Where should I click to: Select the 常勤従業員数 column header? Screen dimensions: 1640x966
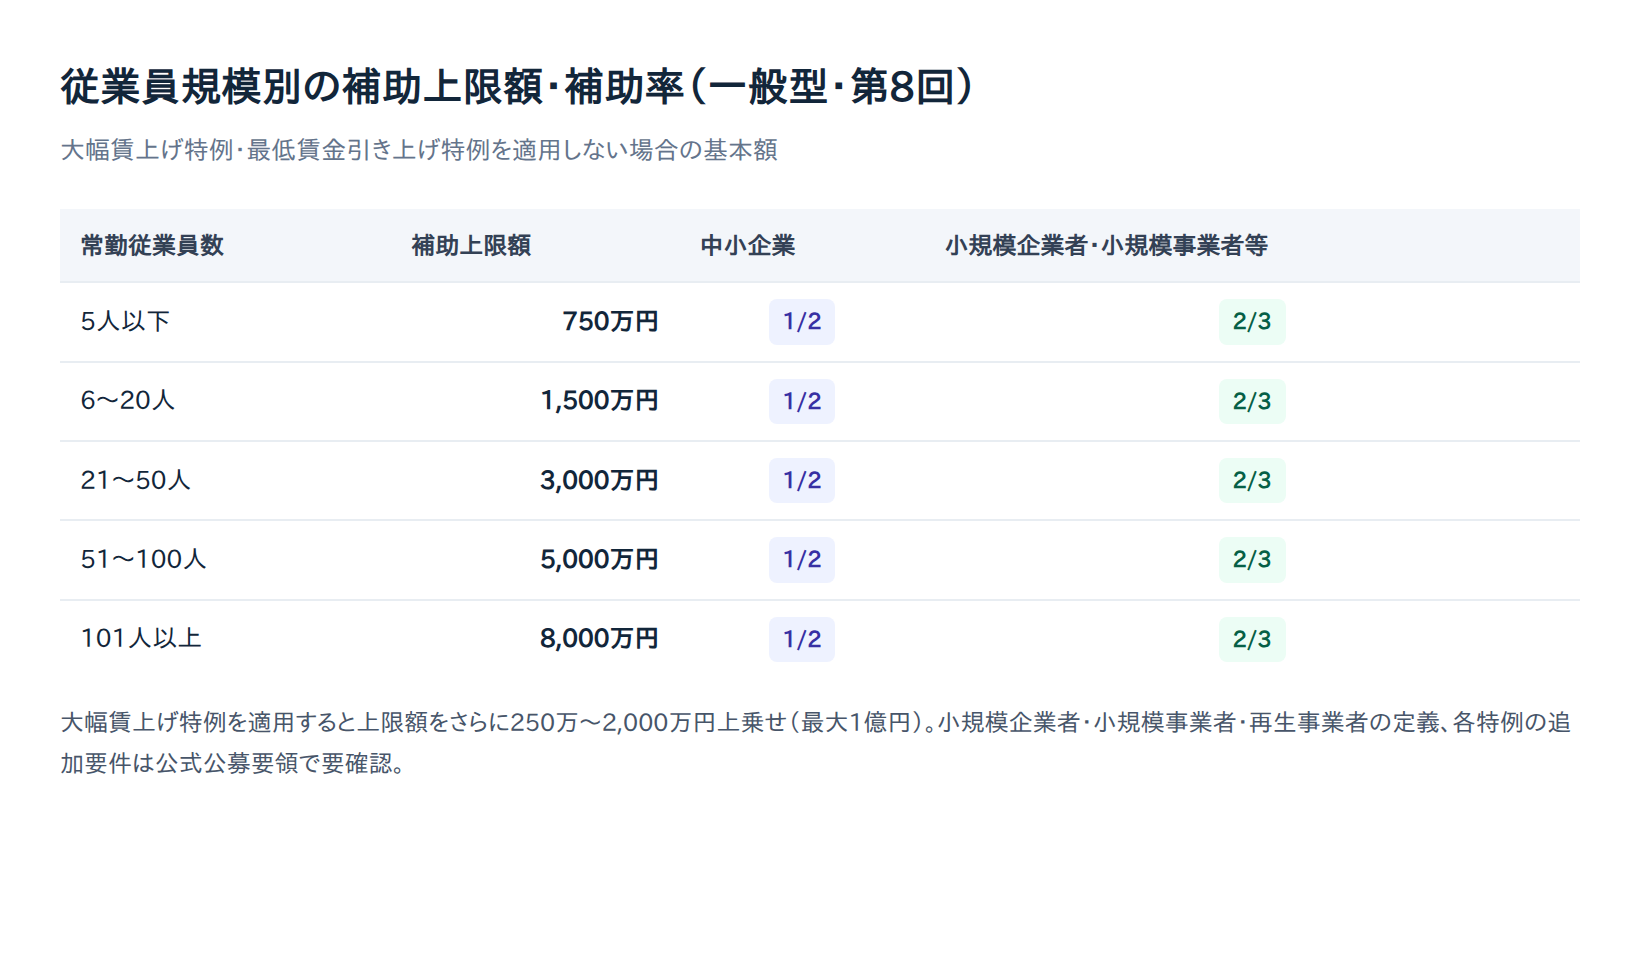(152, 246)
